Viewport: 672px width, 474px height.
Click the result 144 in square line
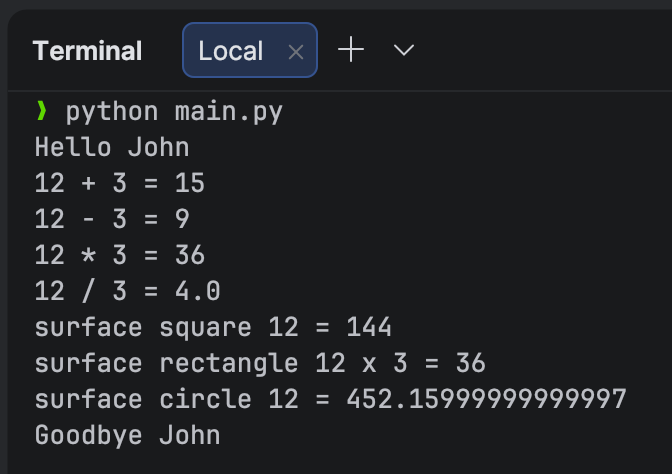(369, 327)
